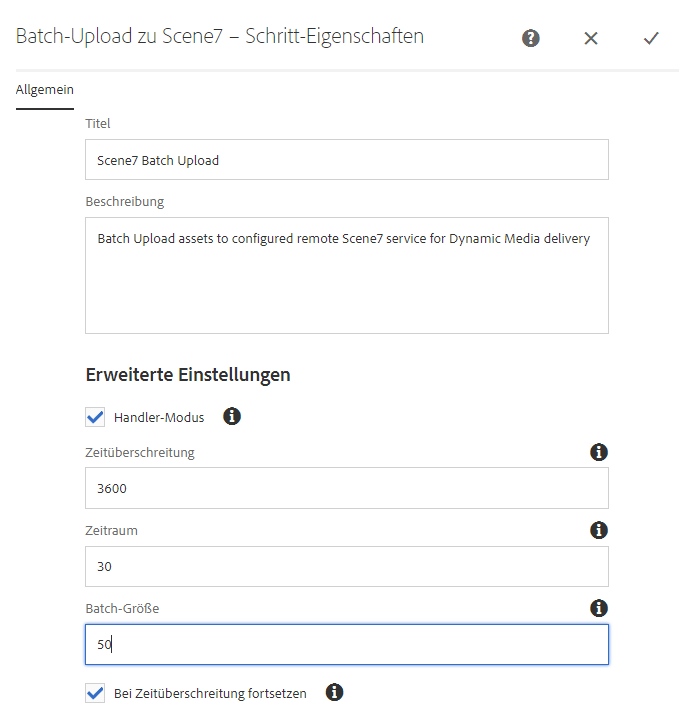Uncheck Bei Zeitüberschreitung fortsetzen checkbox
Image resolution: width=692 pixels, height=728 pixels.
[x=95, y=693]
